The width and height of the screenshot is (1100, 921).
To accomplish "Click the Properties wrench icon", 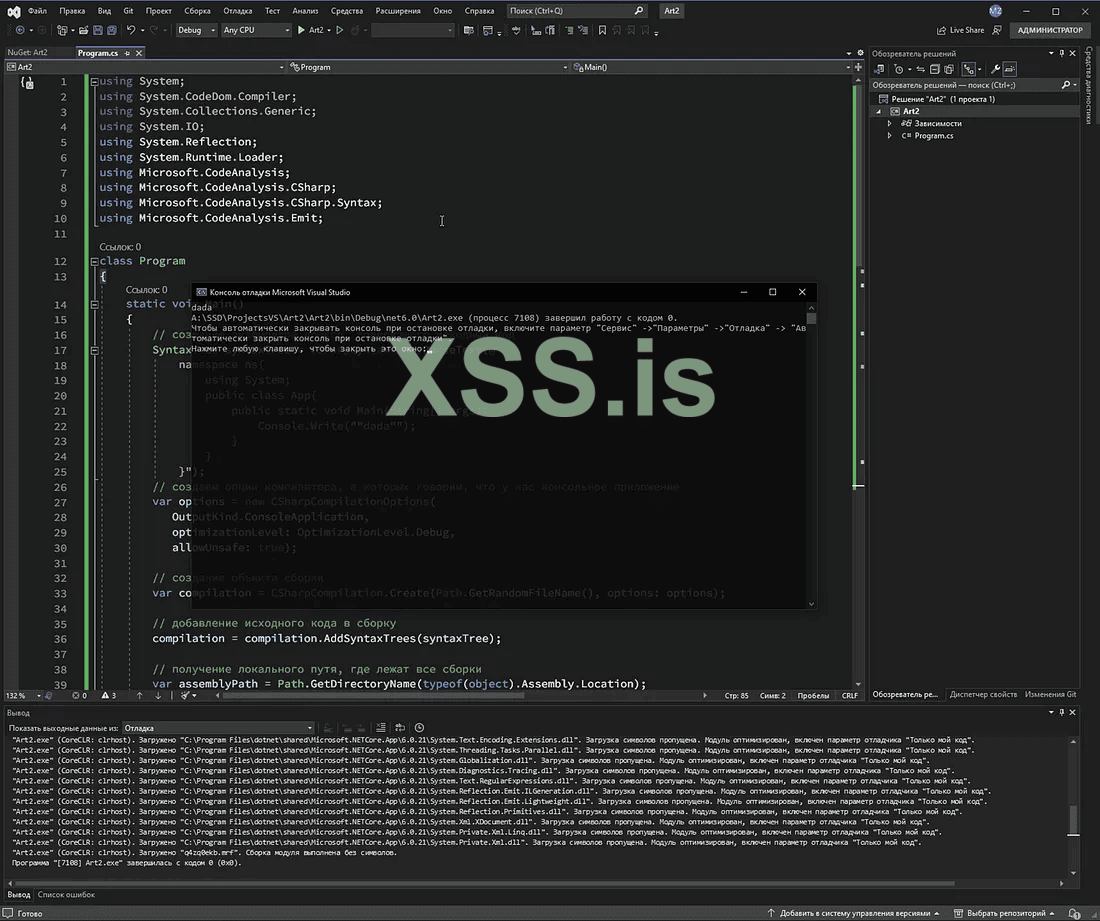I will (x=995, y=69).
